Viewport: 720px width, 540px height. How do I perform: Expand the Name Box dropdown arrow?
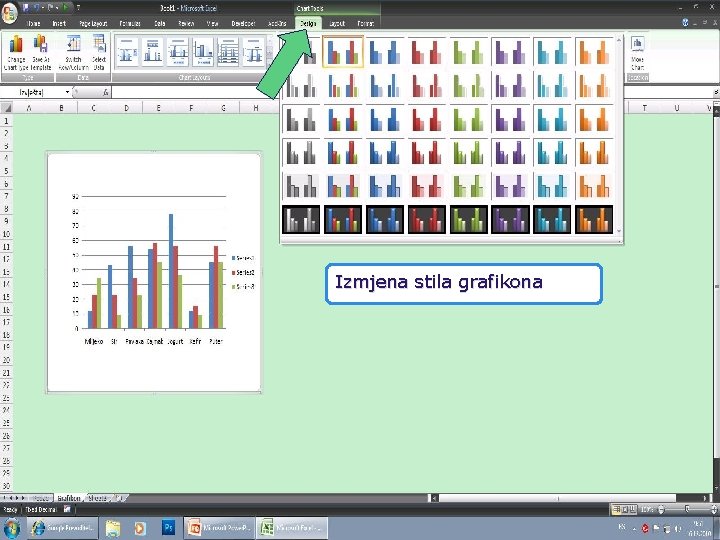[x=68, y=92]
